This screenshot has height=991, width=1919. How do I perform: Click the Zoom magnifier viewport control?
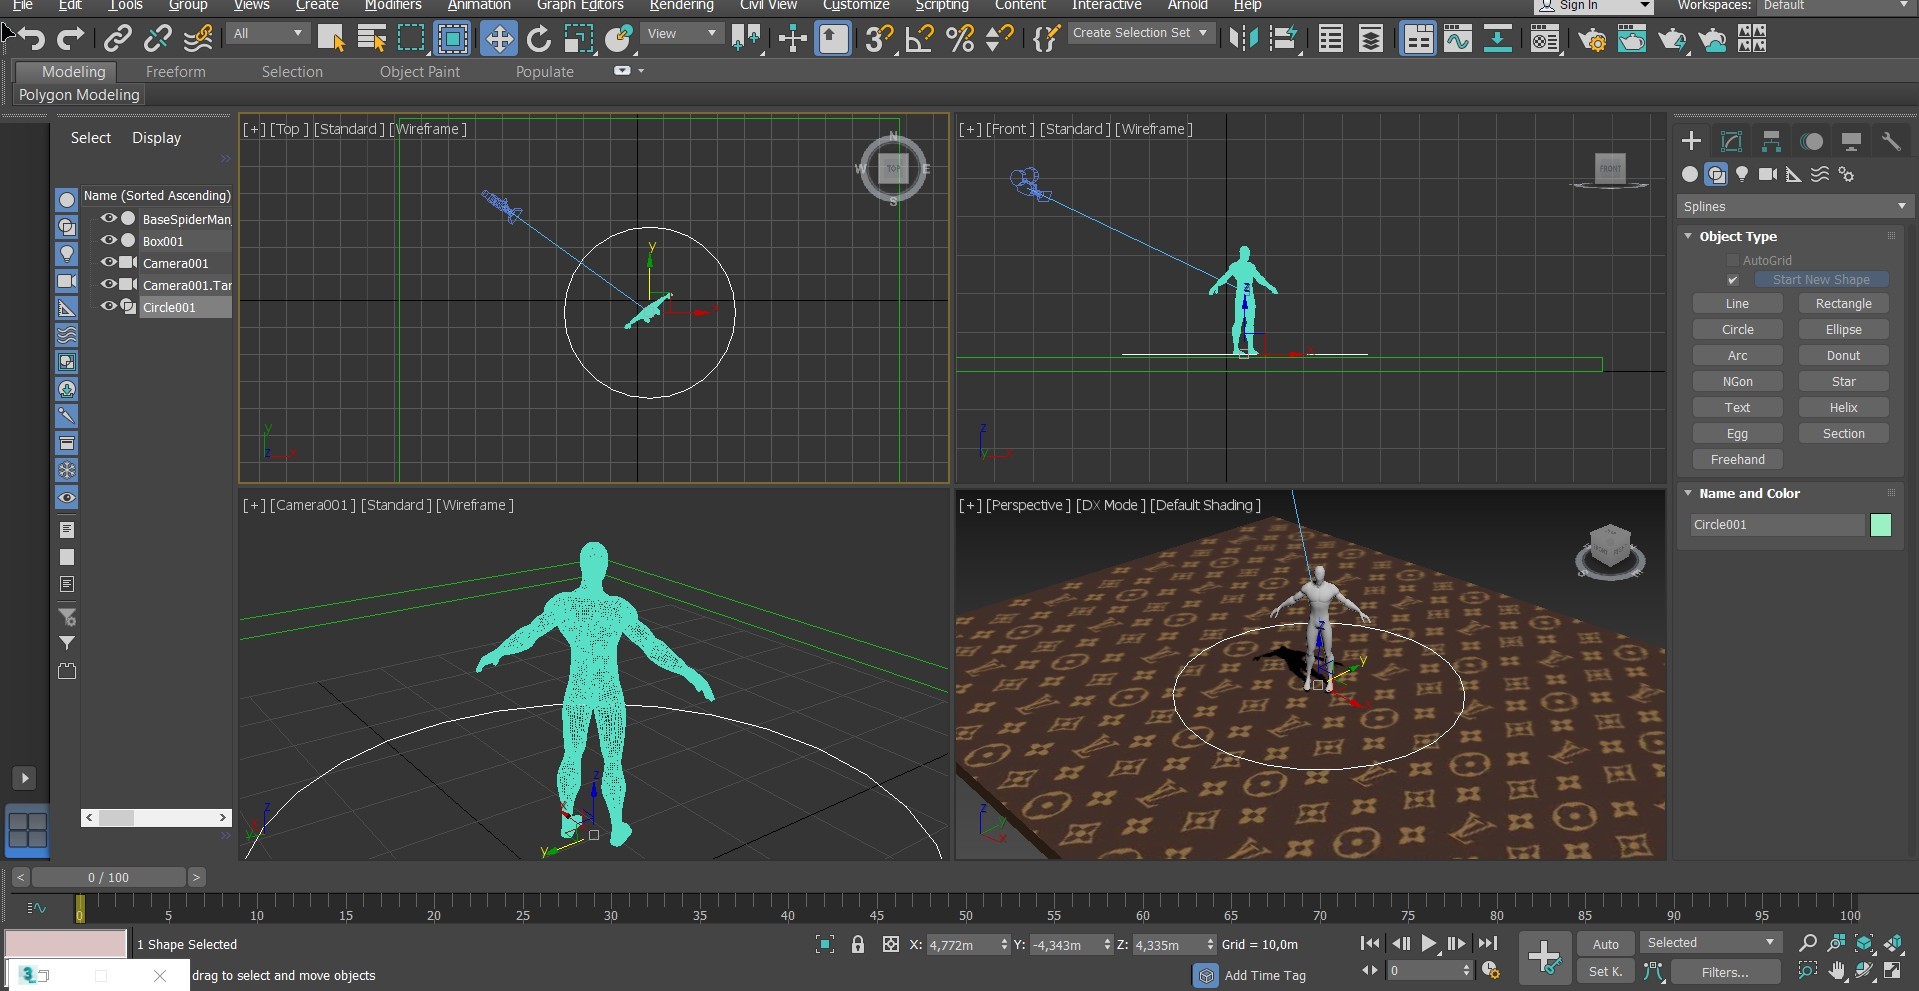pos(1807,943)
